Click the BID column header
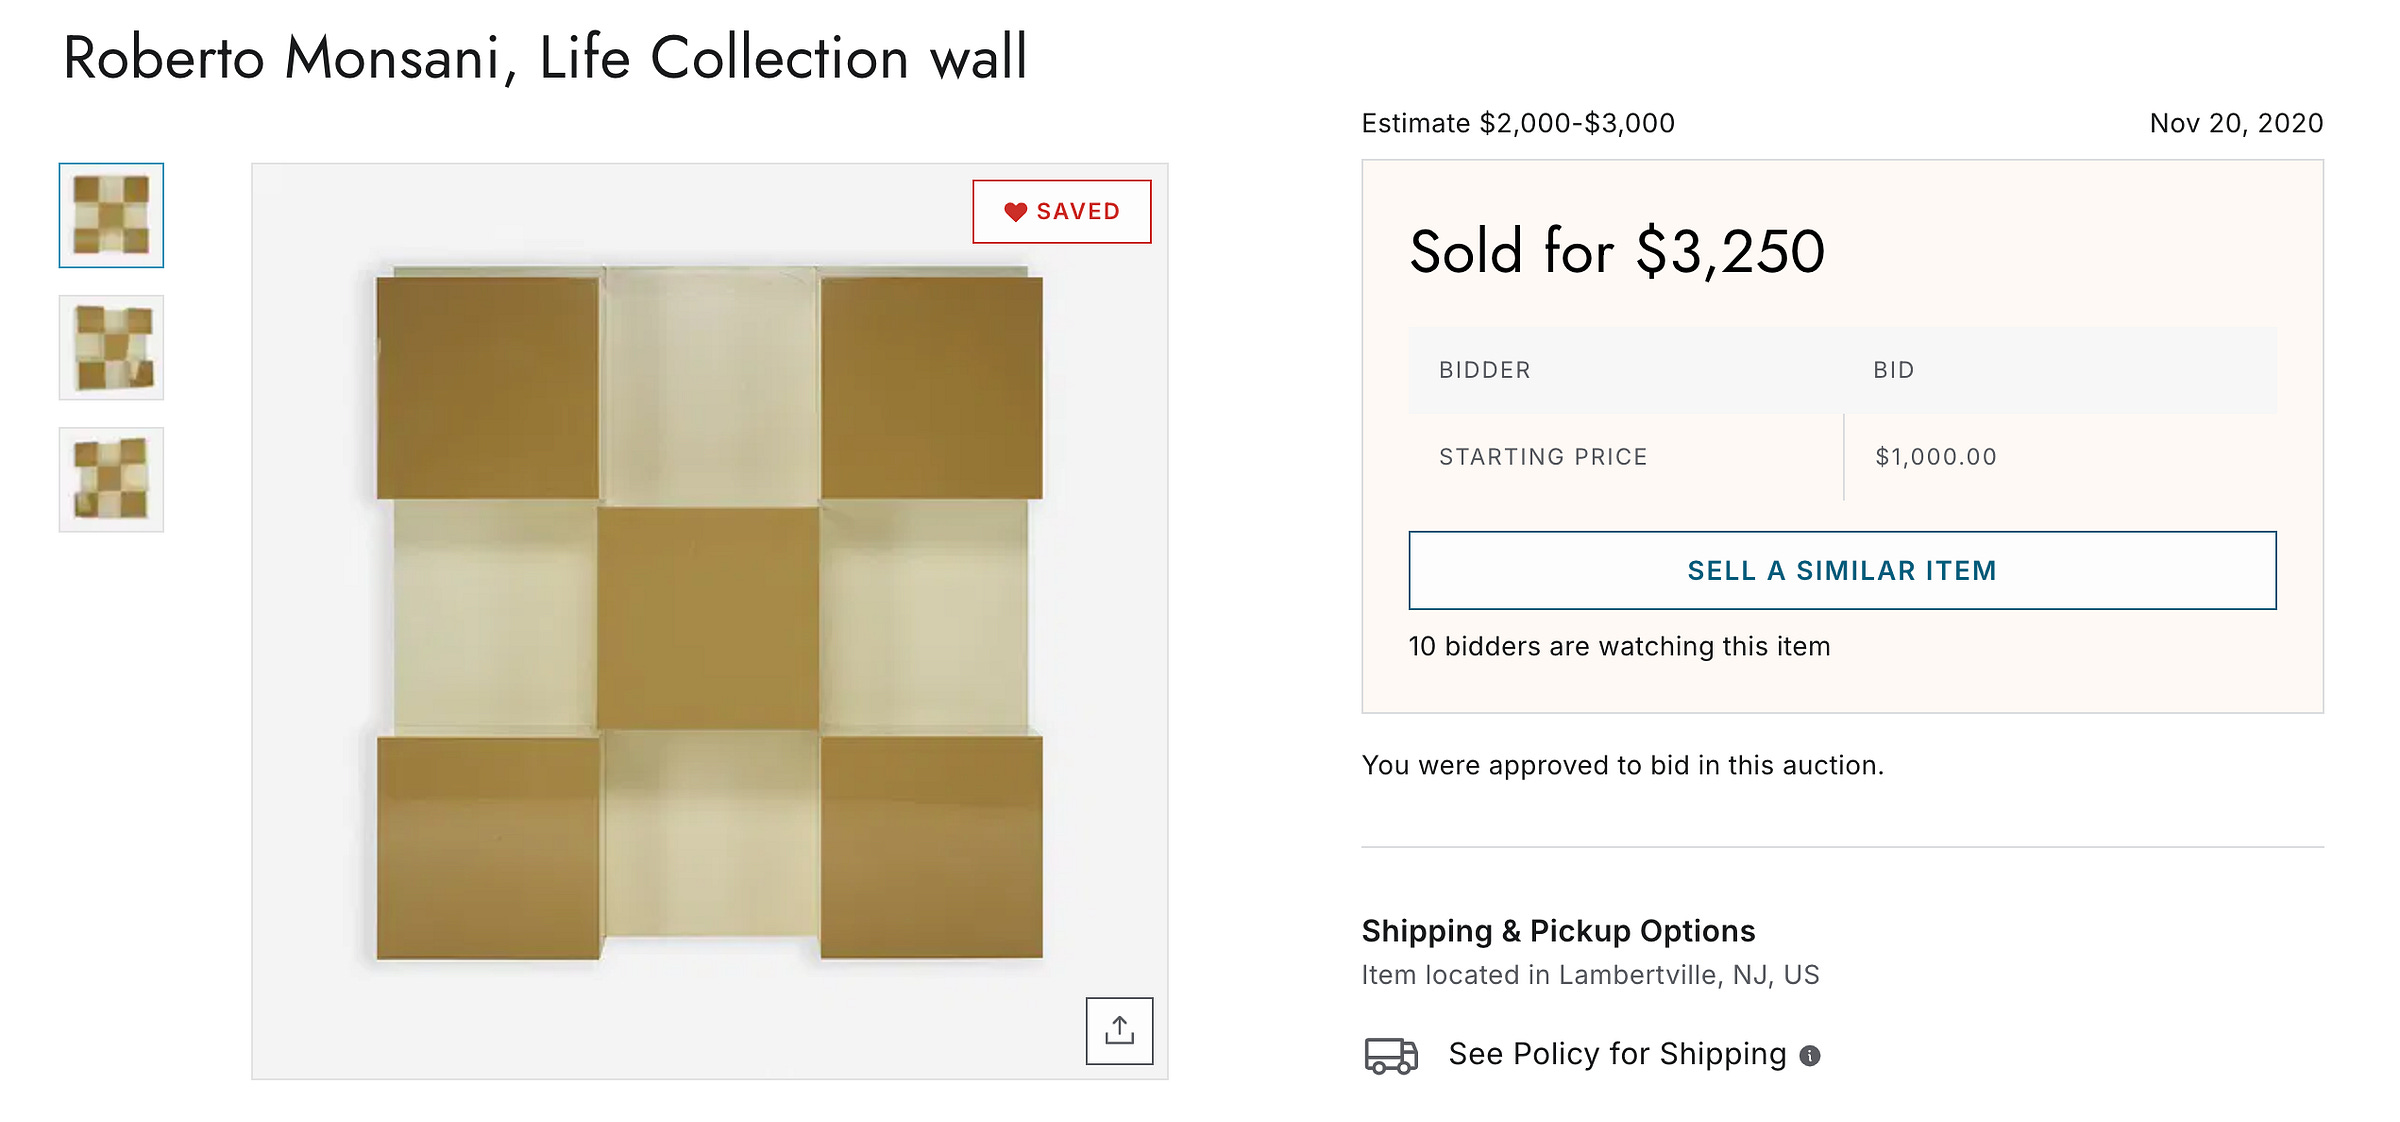The height and width of the screenshot is (1122, 2400). pyautogui.click(x=1893, y=370)
